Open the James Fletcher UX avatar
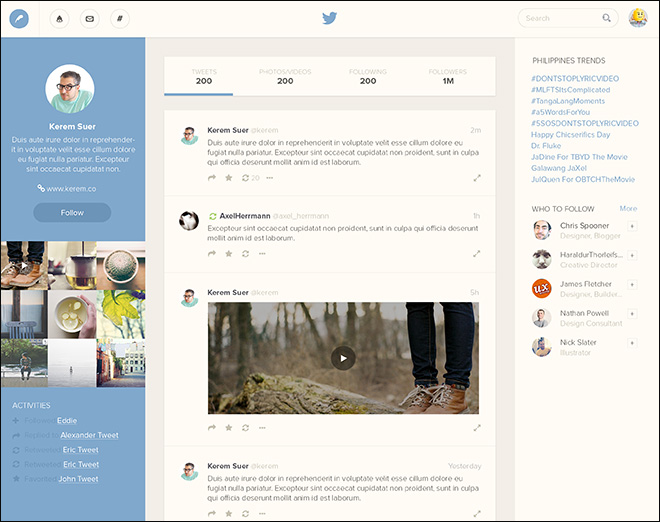This screenshot has width=660, height=522. tap(542, 288)
